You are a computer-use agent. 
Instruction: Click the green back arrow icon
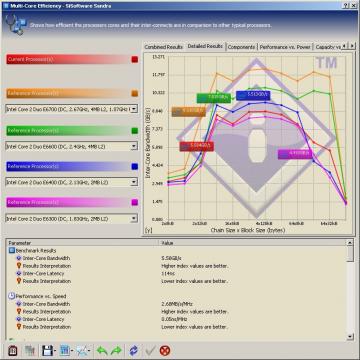pyautogui.click(x=102, y=351)
